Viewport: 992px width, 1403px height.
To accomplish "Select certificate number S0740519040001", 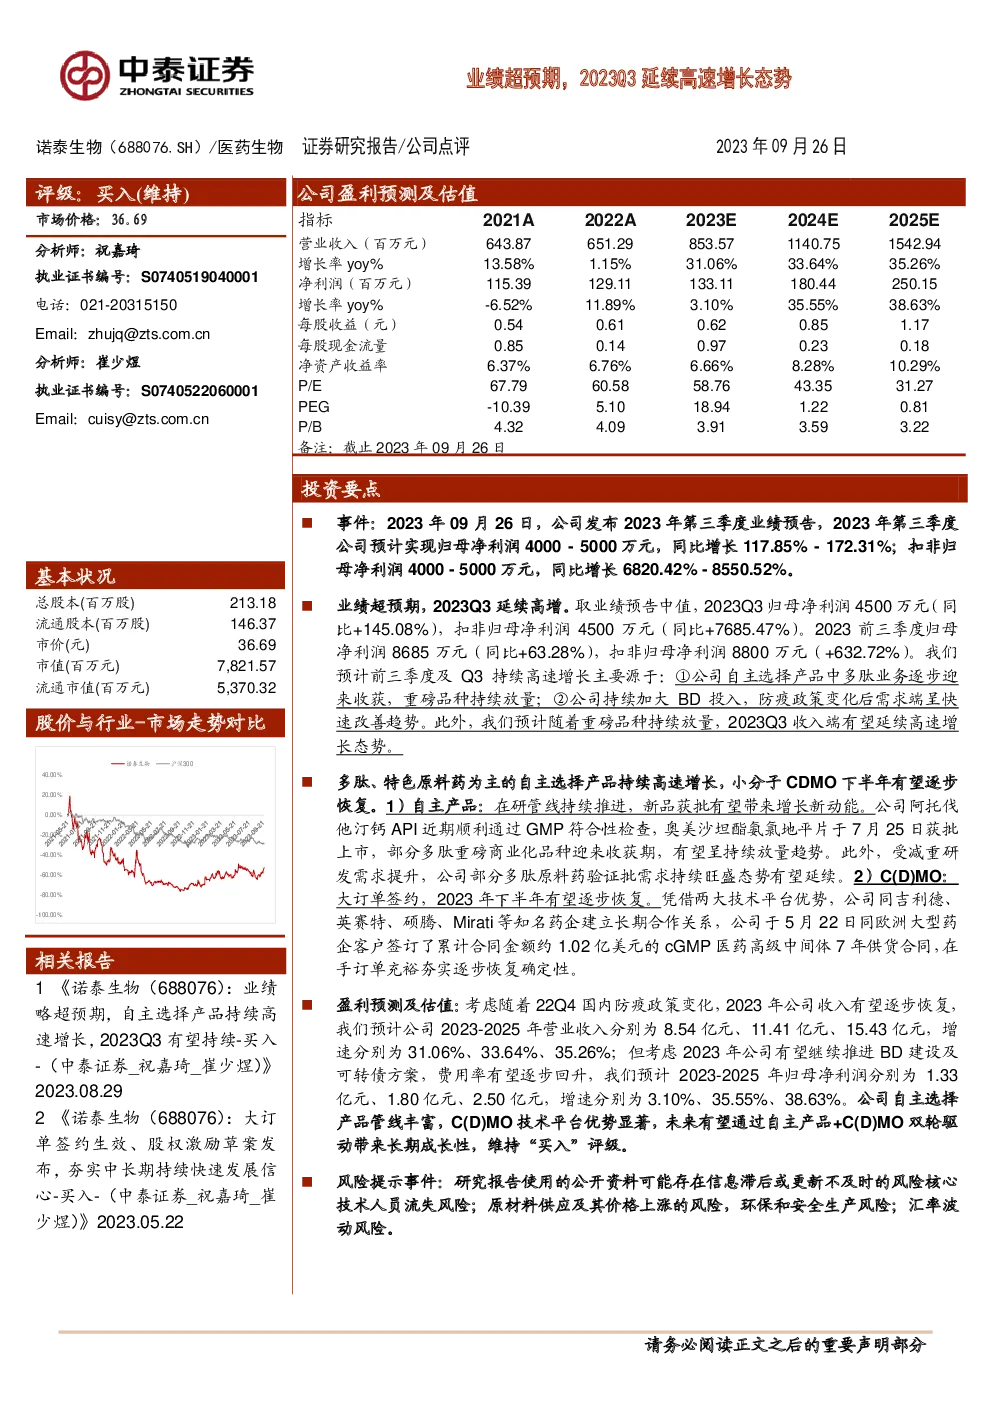I will (200, 277).
